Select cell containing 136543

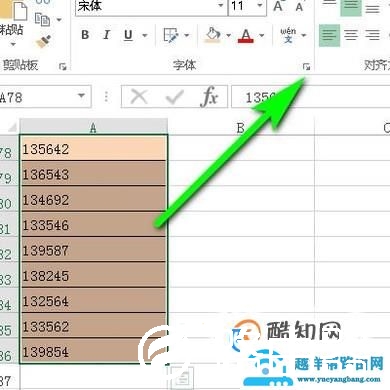[94, 174]
